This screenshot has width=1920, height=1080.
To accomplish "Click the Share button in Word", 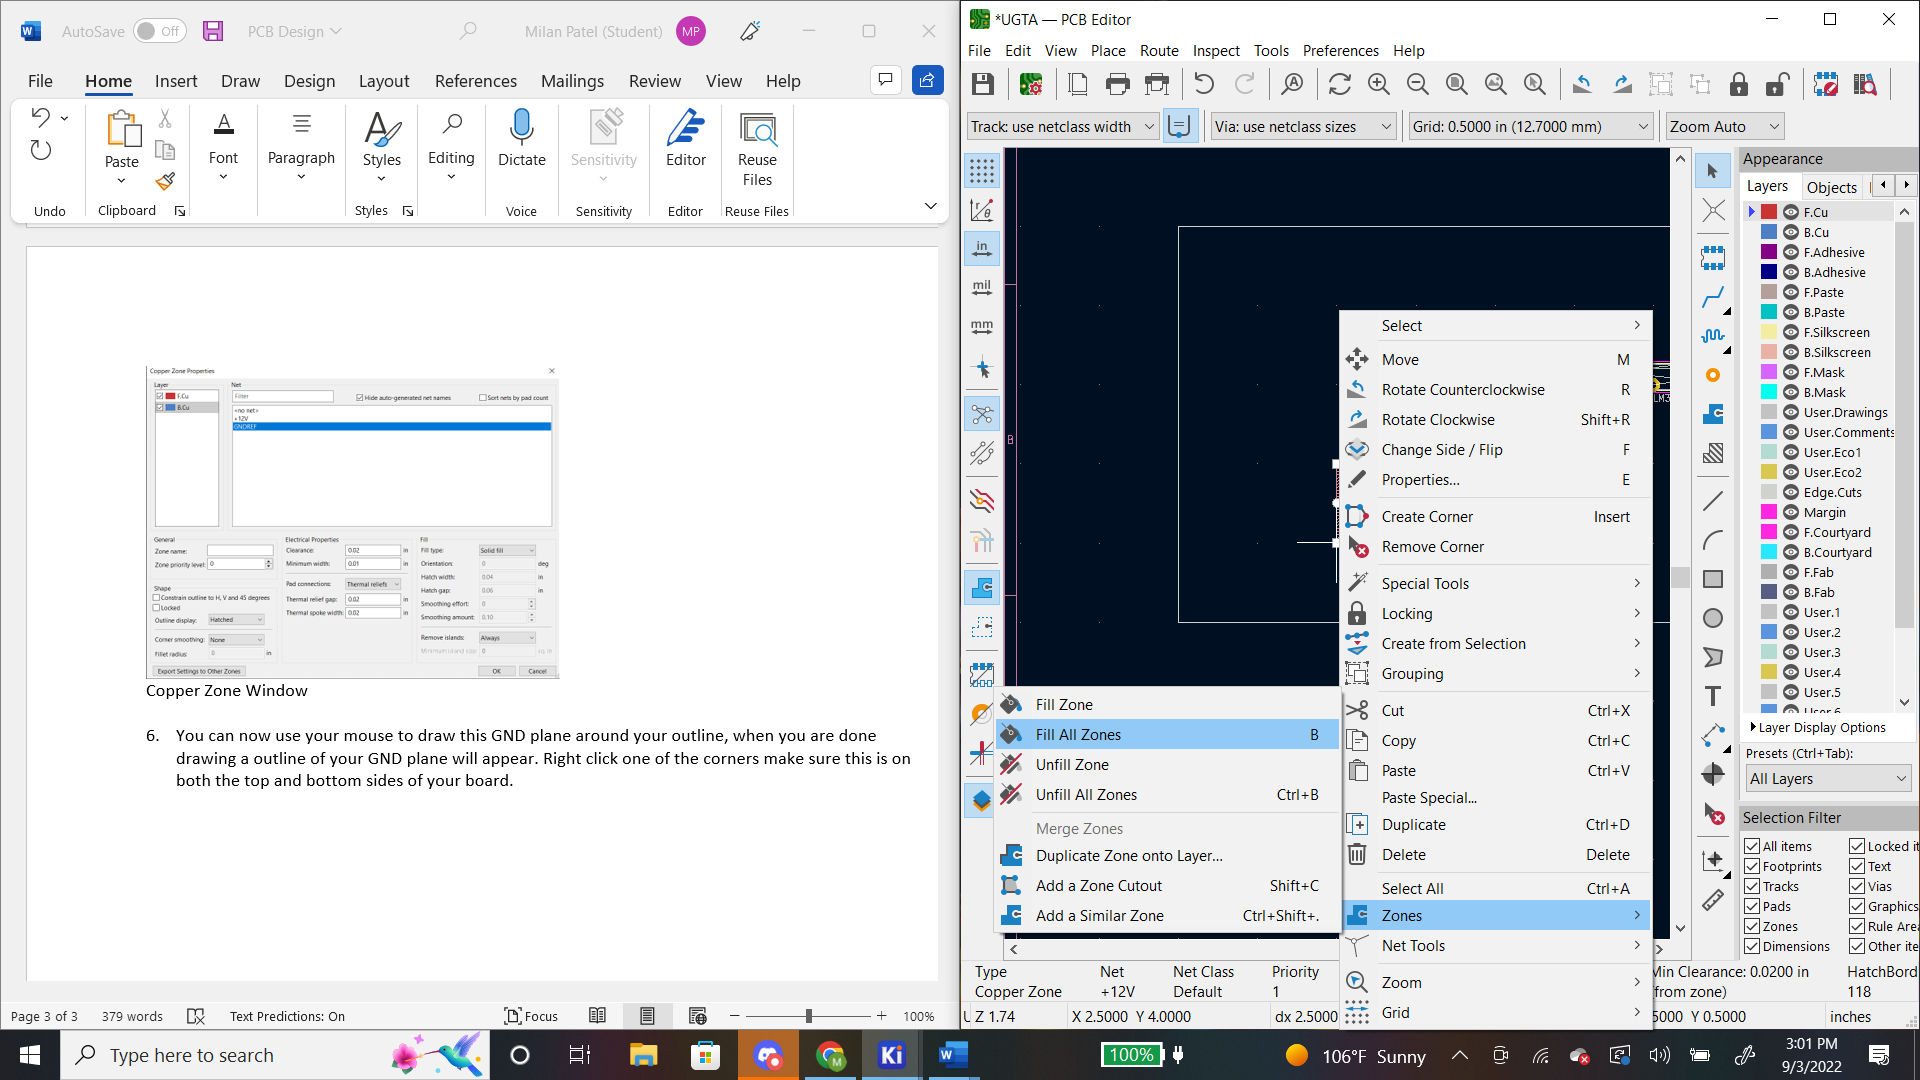I will click(x=928, y=80).
